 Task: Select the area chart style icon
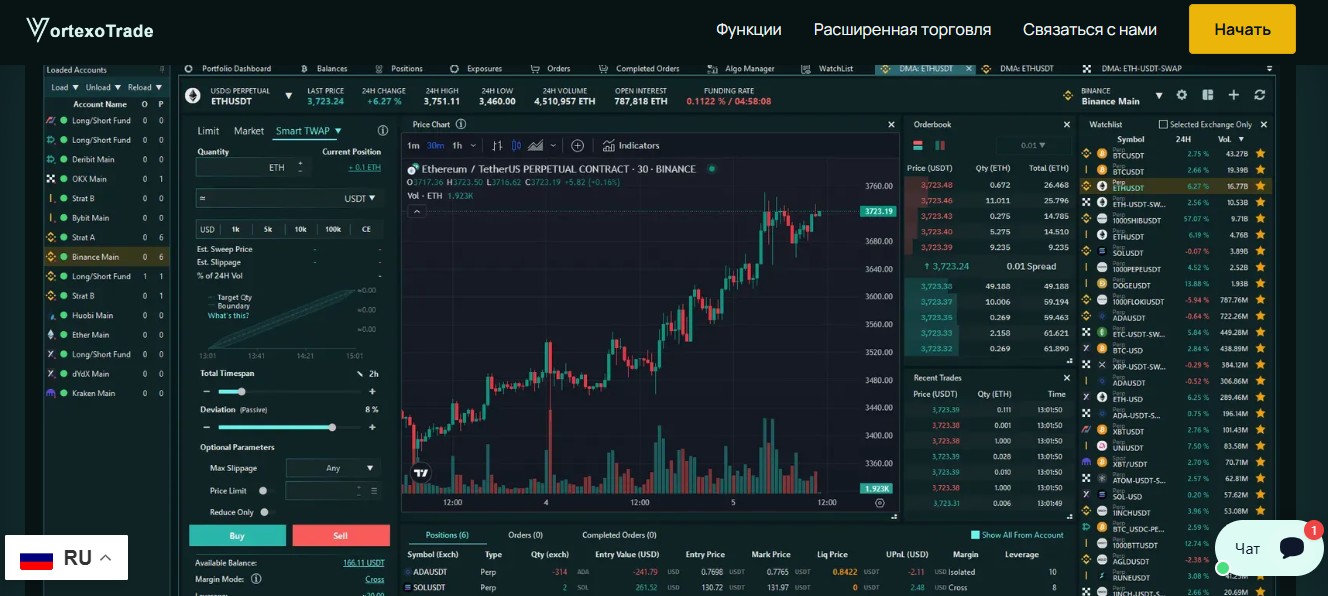pyautogui.click(x=536, y=145)
